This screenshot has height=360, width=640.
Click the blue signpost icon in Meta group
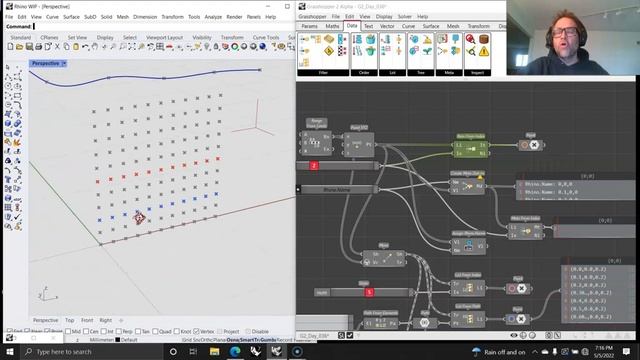click(456, 39)
